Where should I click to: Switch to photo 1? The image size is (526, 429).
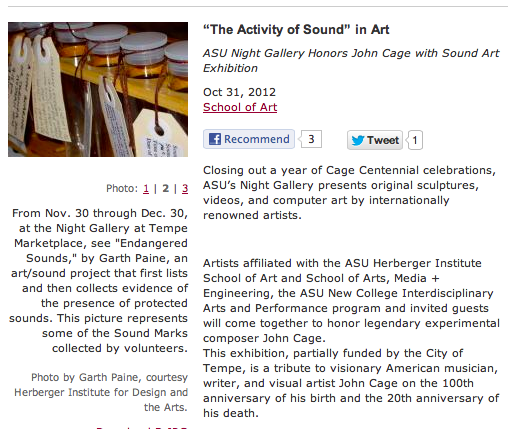[x=146, y=189]
